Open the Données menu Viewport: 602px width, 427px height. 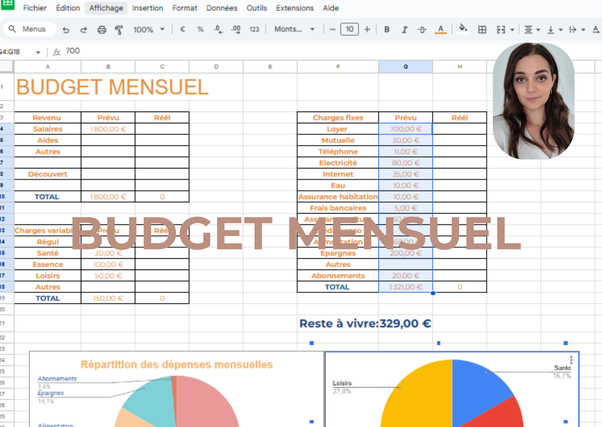click(222, 8)
